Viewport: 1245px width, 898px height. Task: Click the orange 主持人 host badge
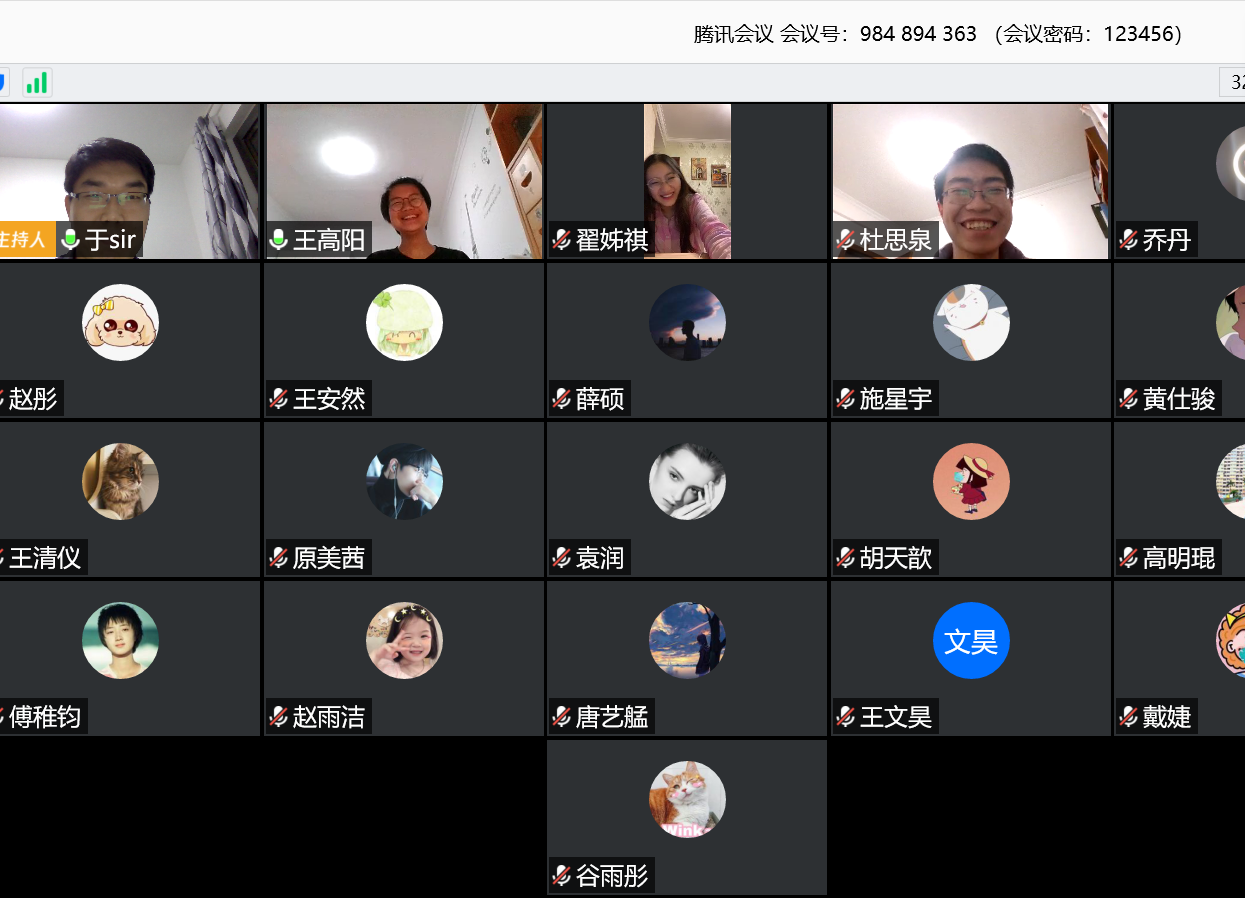coord(24,240)
